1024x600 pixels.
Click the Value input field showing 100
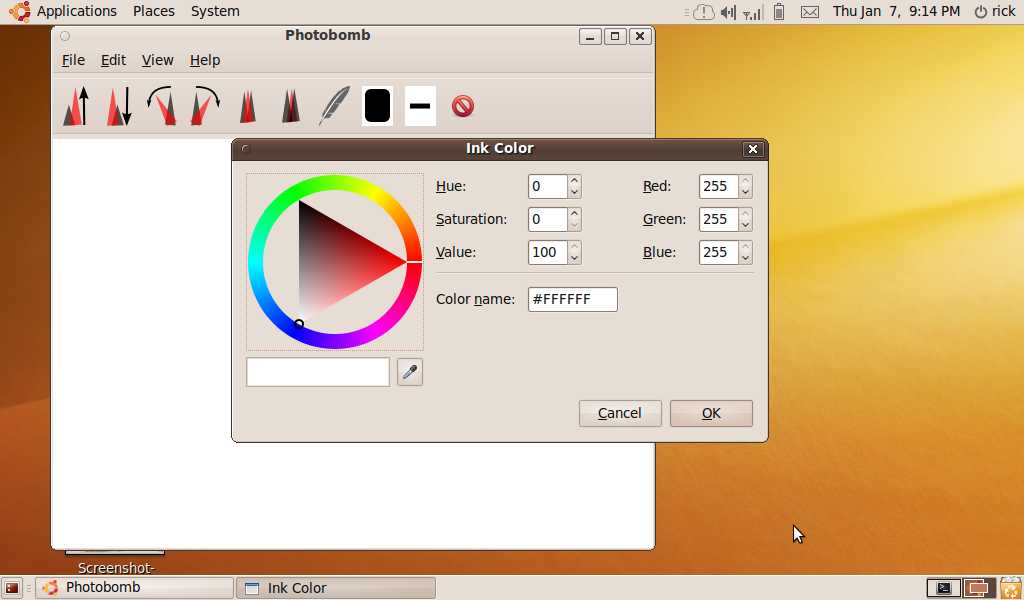click(547, 253)
